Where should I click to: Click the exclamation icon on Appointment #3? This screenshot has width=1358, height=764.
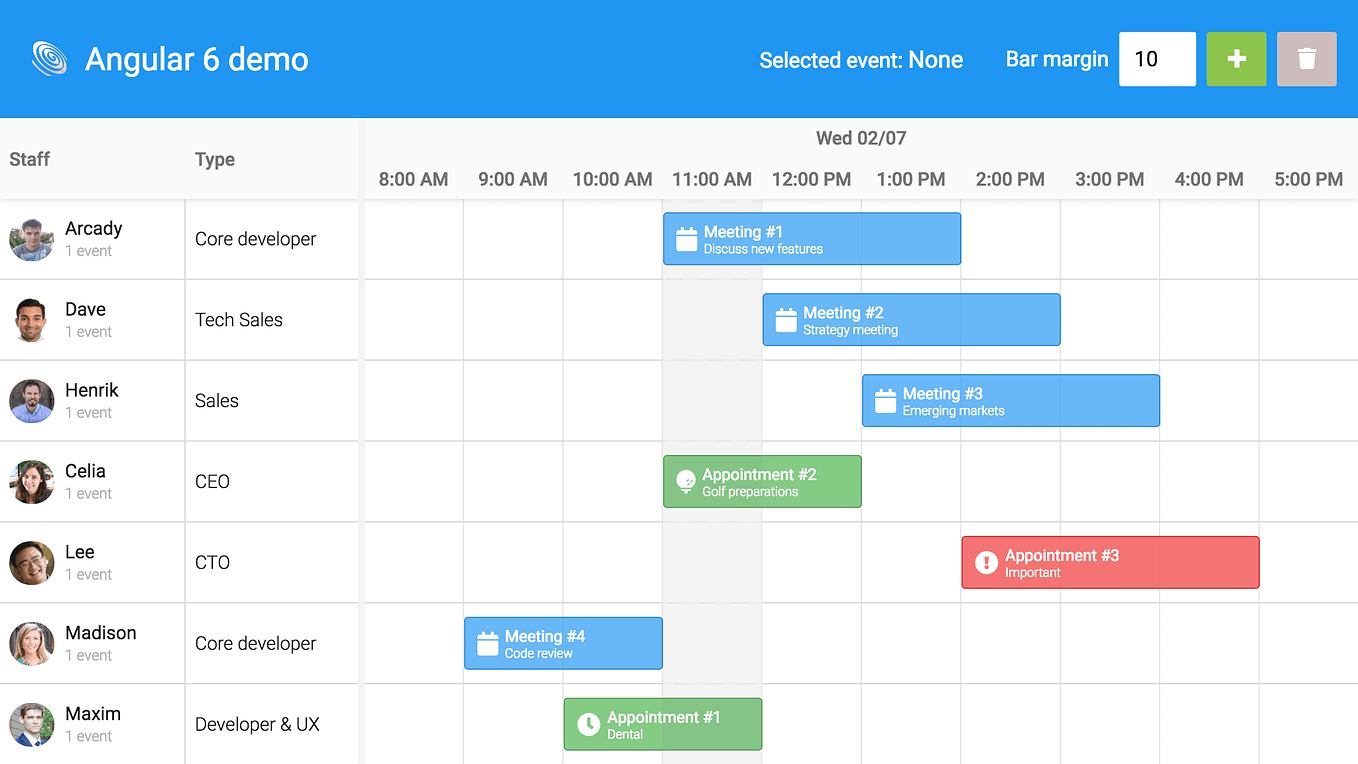coord(986,562)
